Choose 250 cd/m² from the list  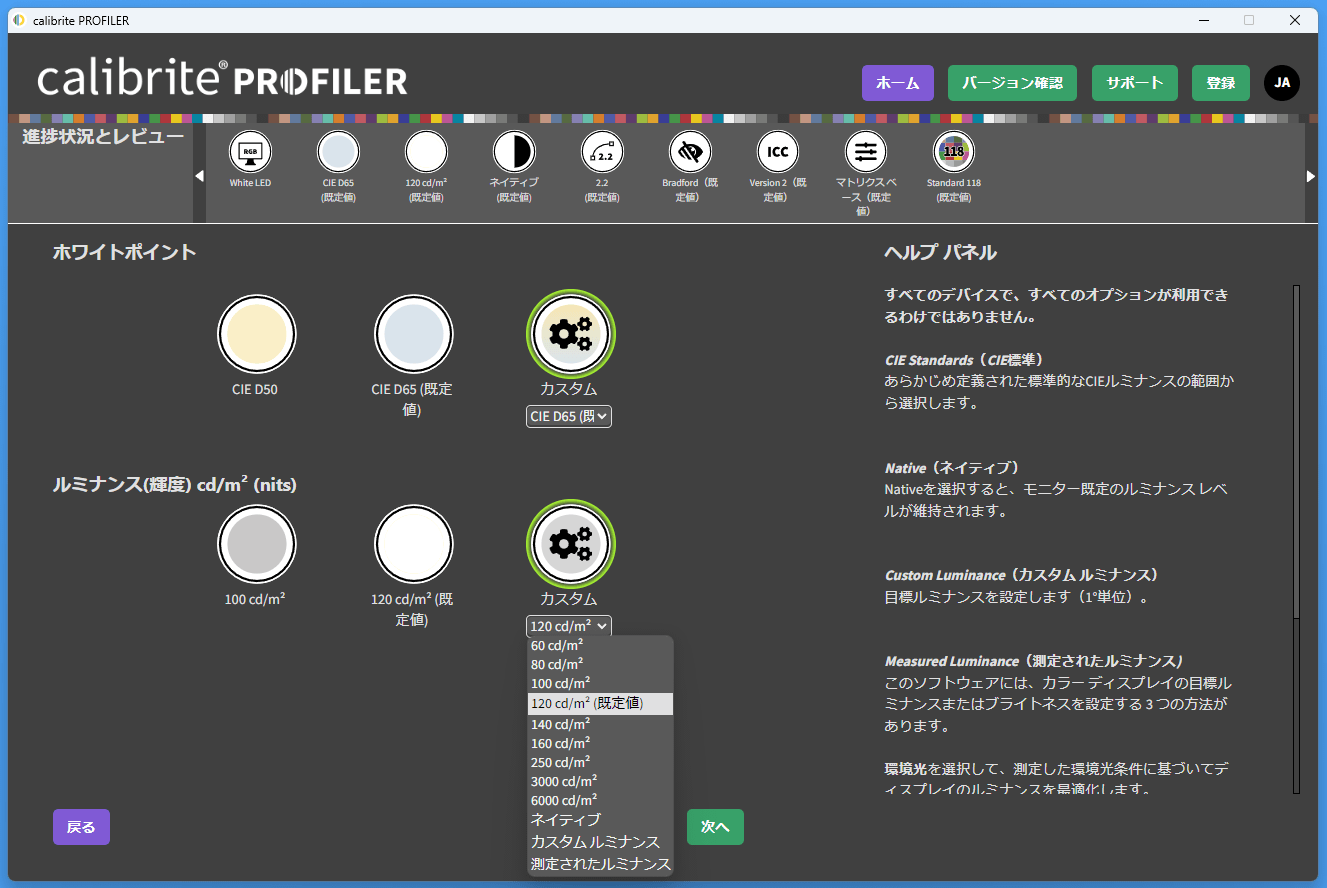600,762
